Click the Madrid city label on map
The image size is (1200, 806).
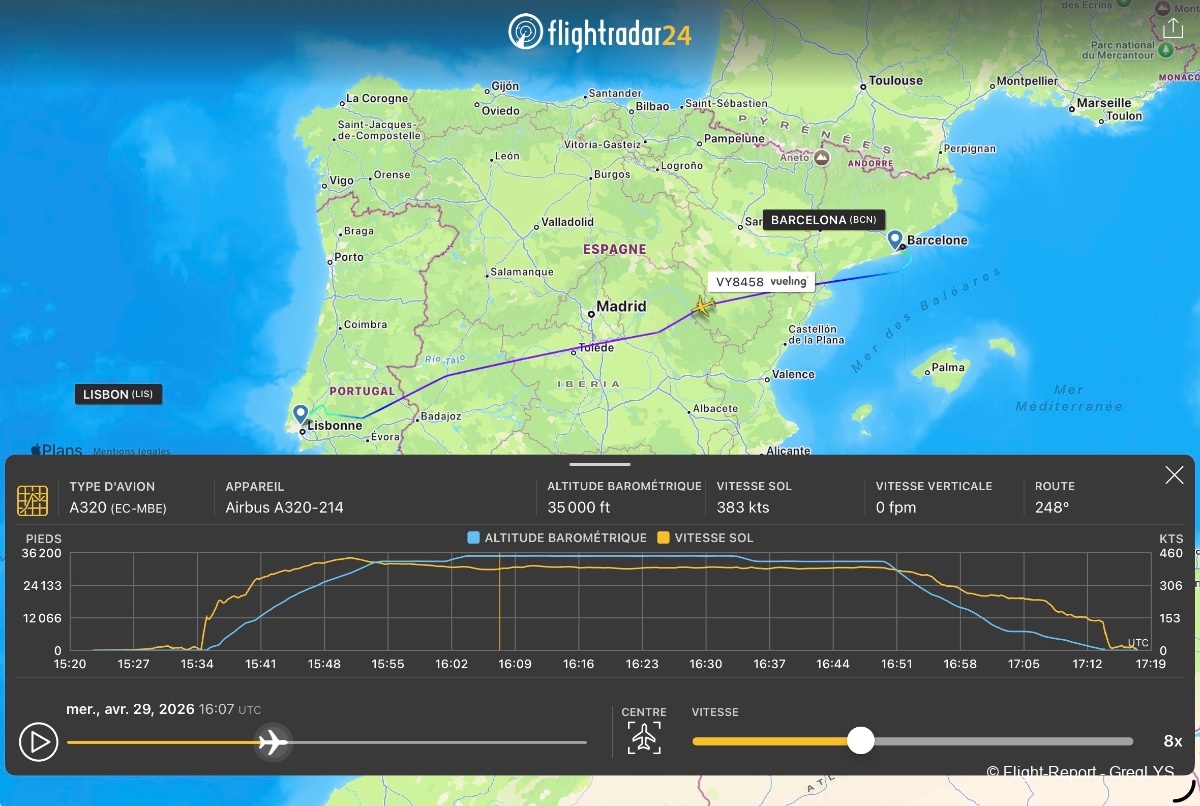(621, 307)
